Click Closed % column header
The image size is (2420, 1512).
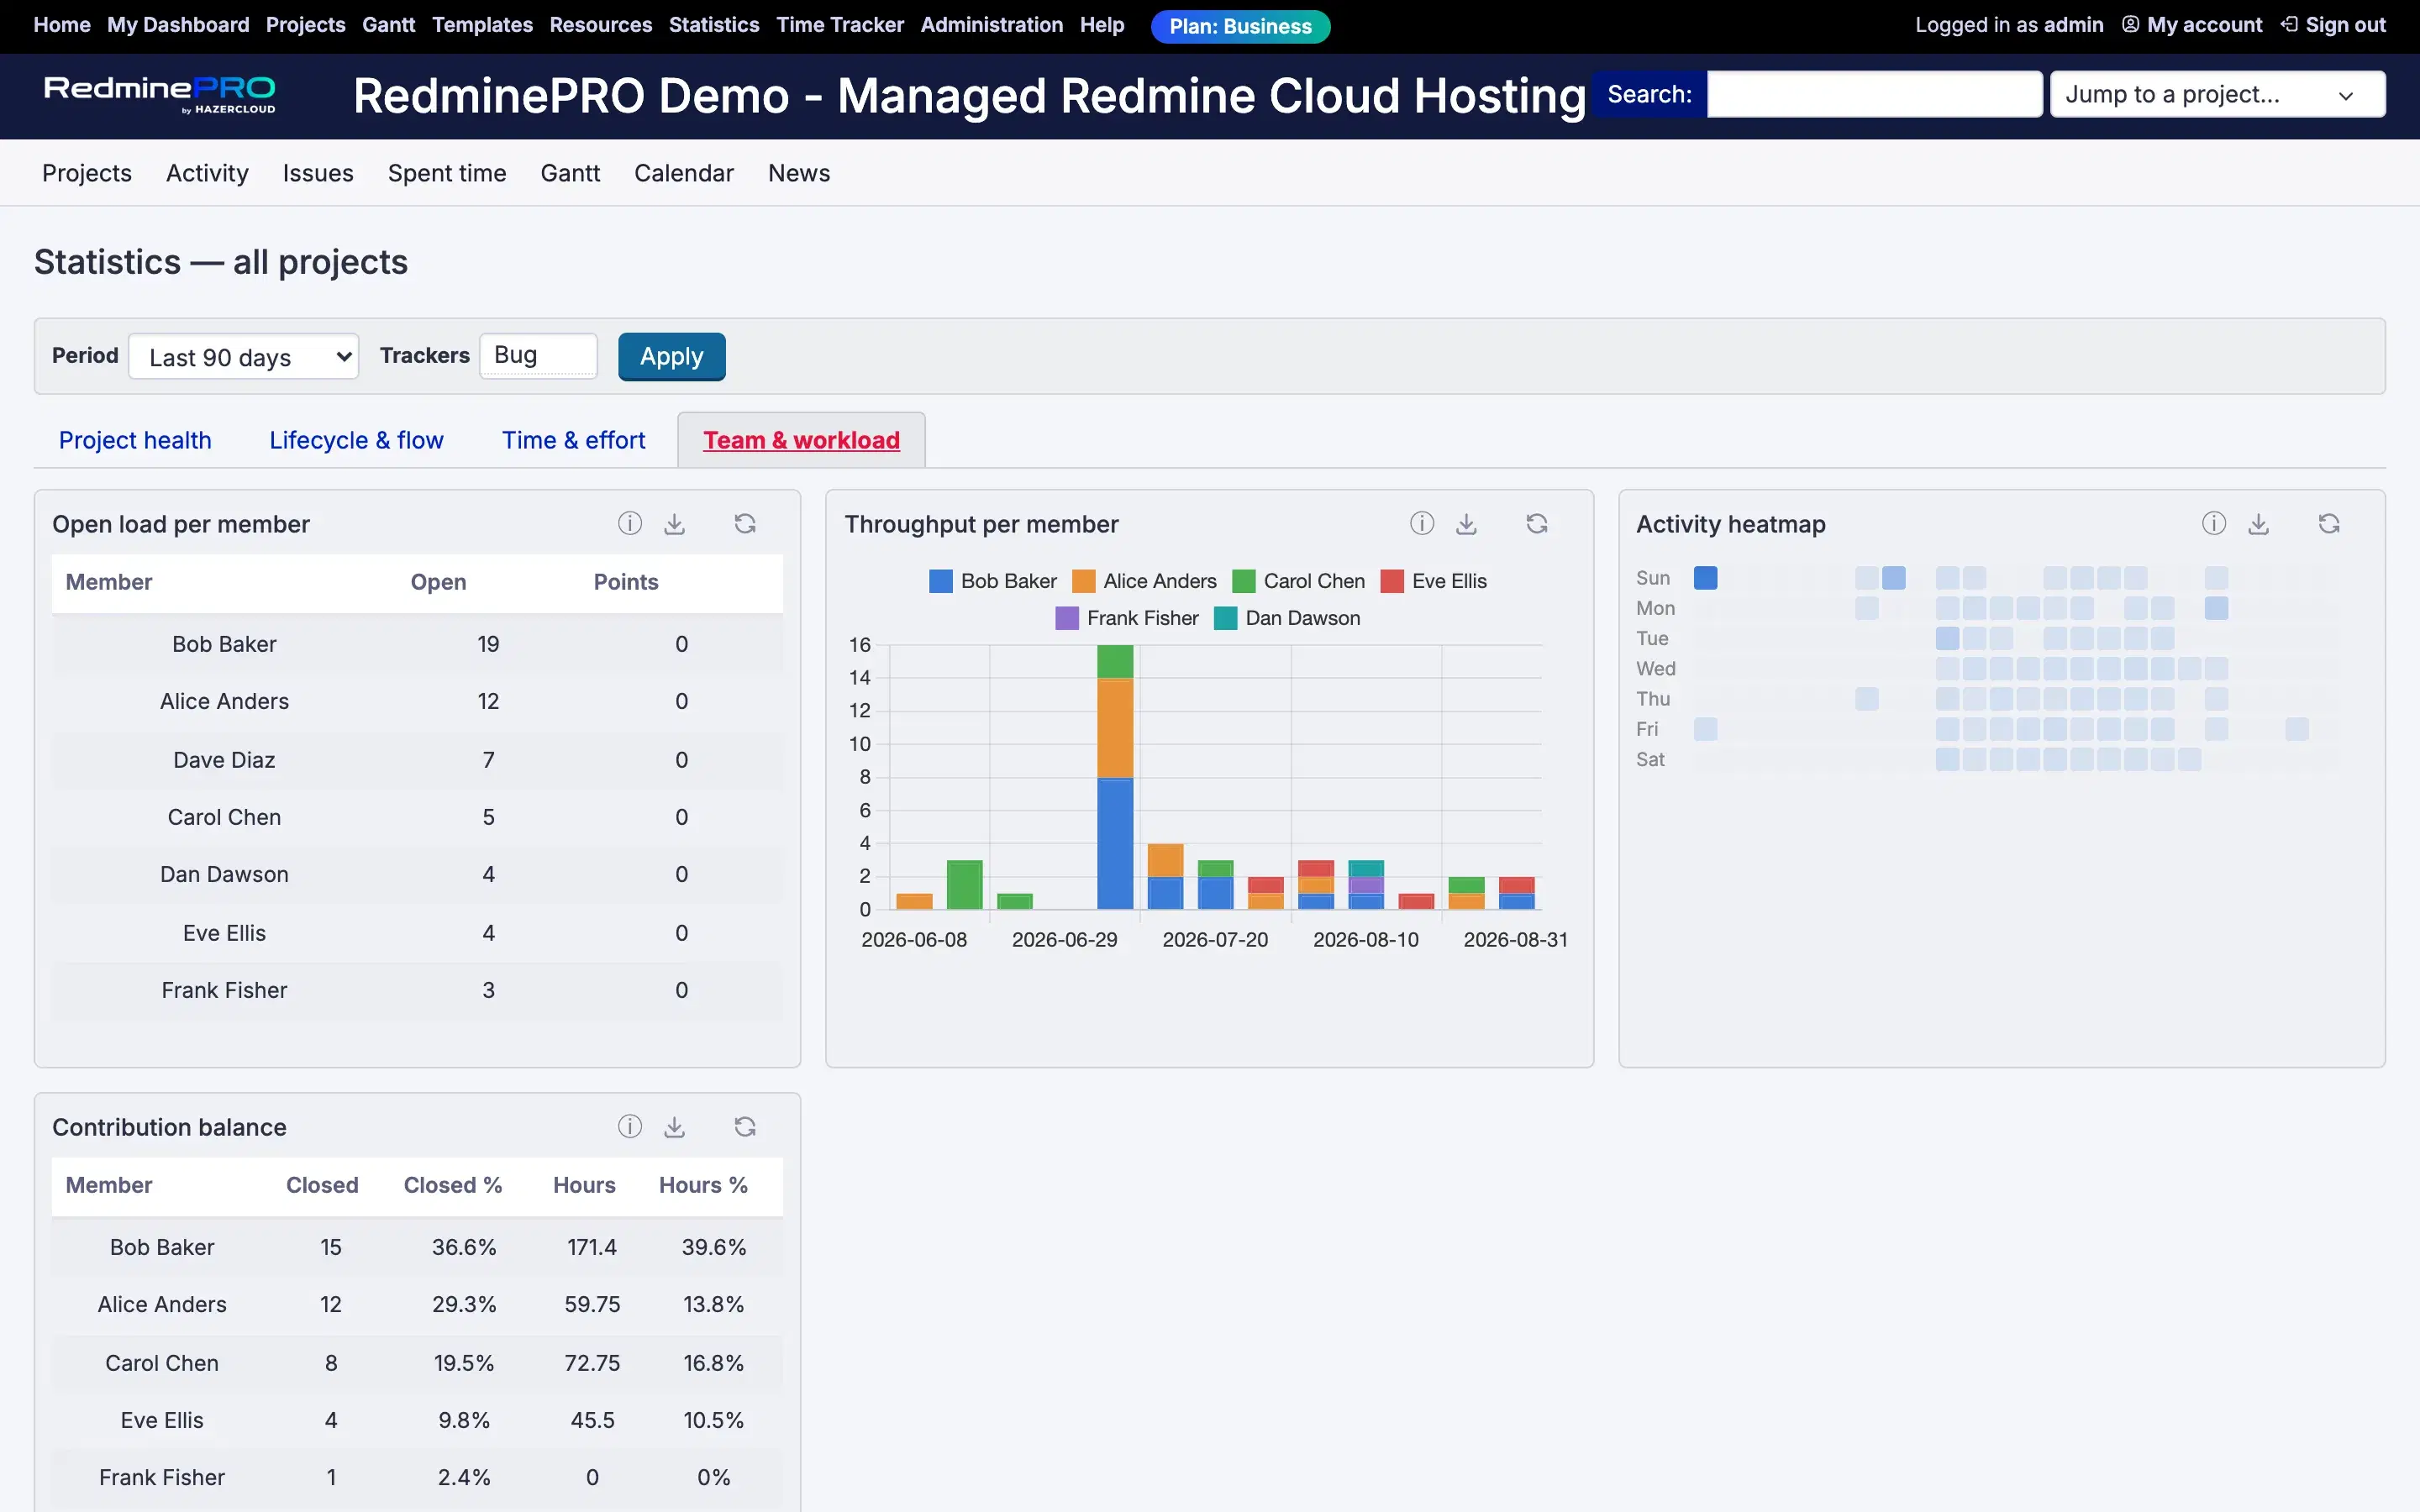coord(453,1185)
